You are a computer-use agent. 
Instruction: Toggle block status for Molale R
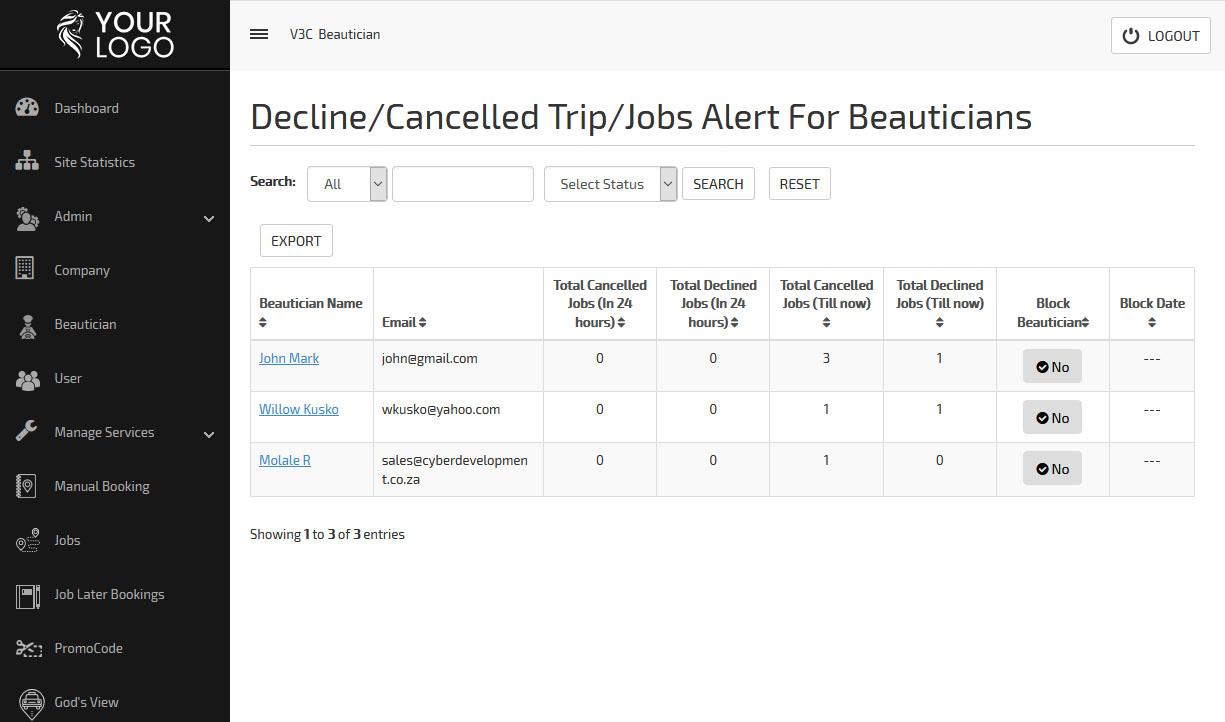click(1052, 469)
